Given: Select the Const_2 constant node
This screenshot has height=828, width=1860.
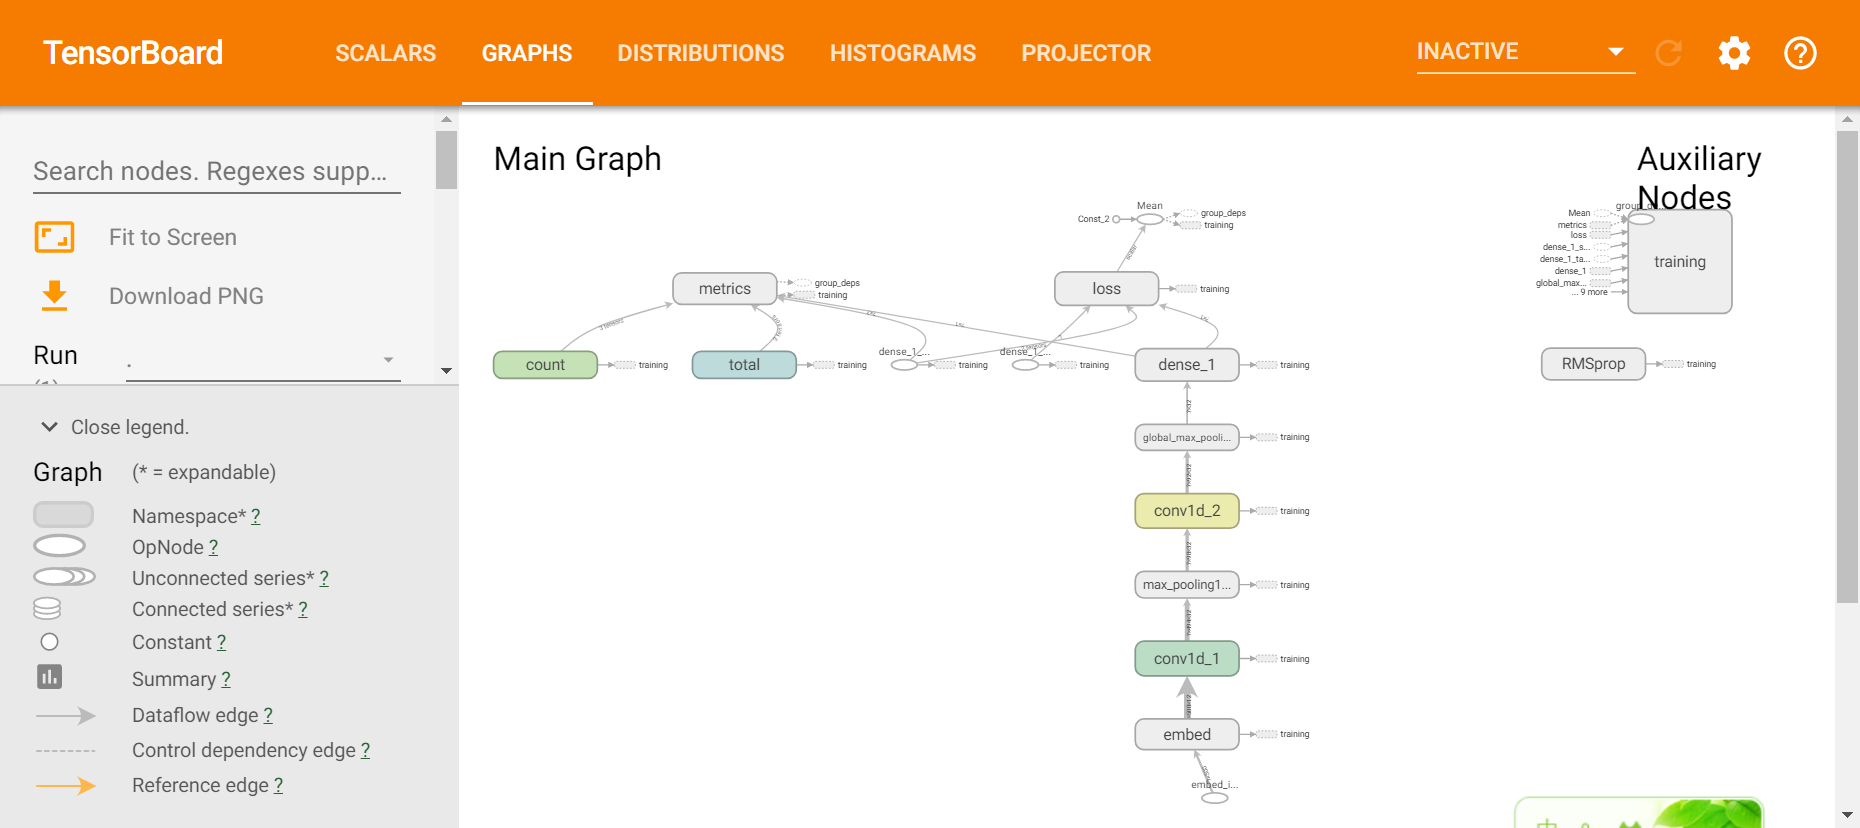Looking at the screenshot, I should [1116, 219].
